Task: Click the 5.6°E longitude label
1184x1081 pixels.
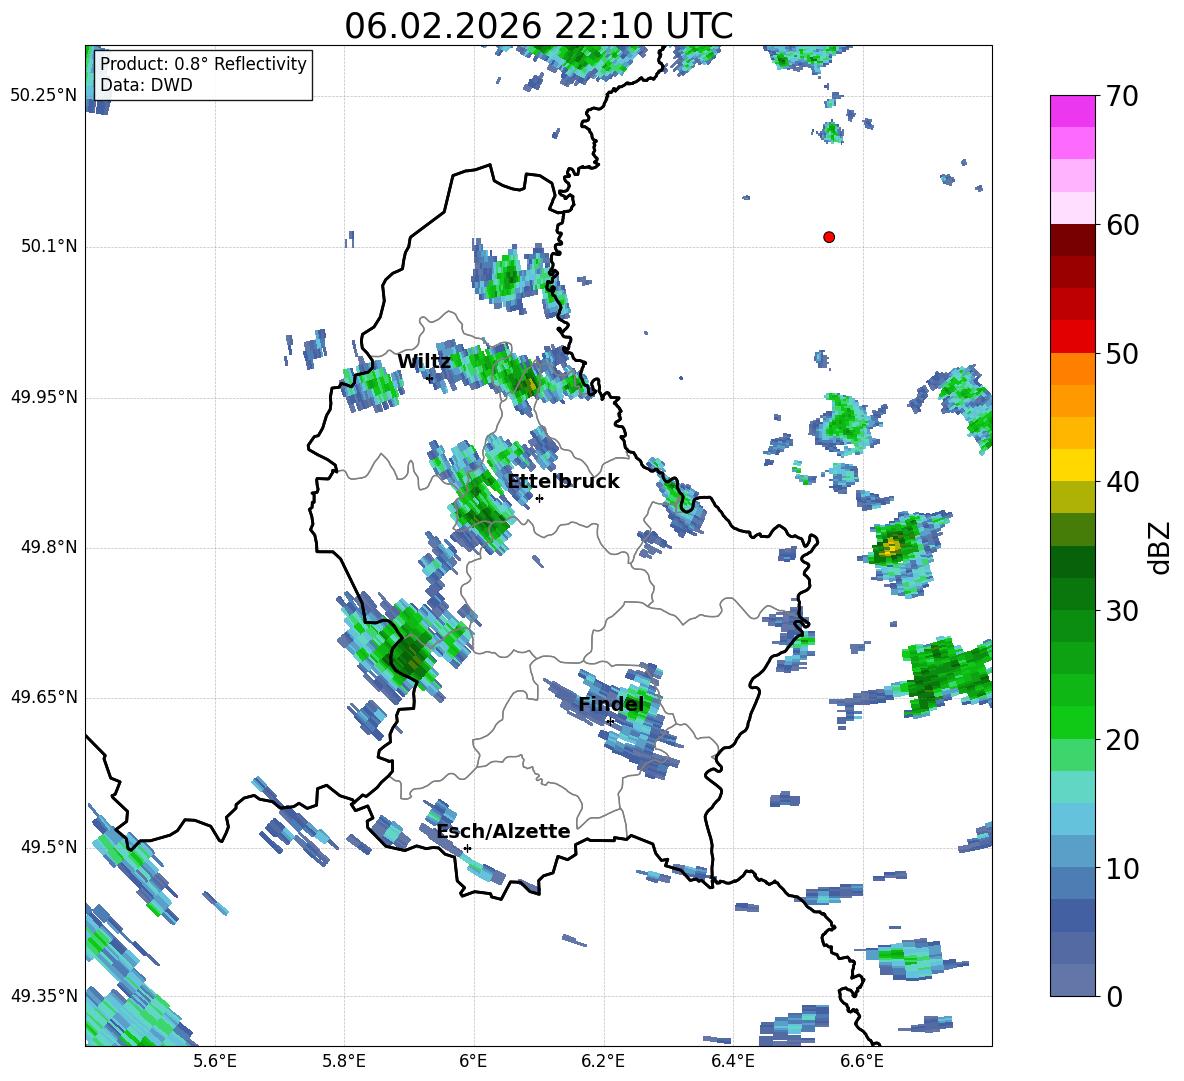Action: [x=215, y=1062]
